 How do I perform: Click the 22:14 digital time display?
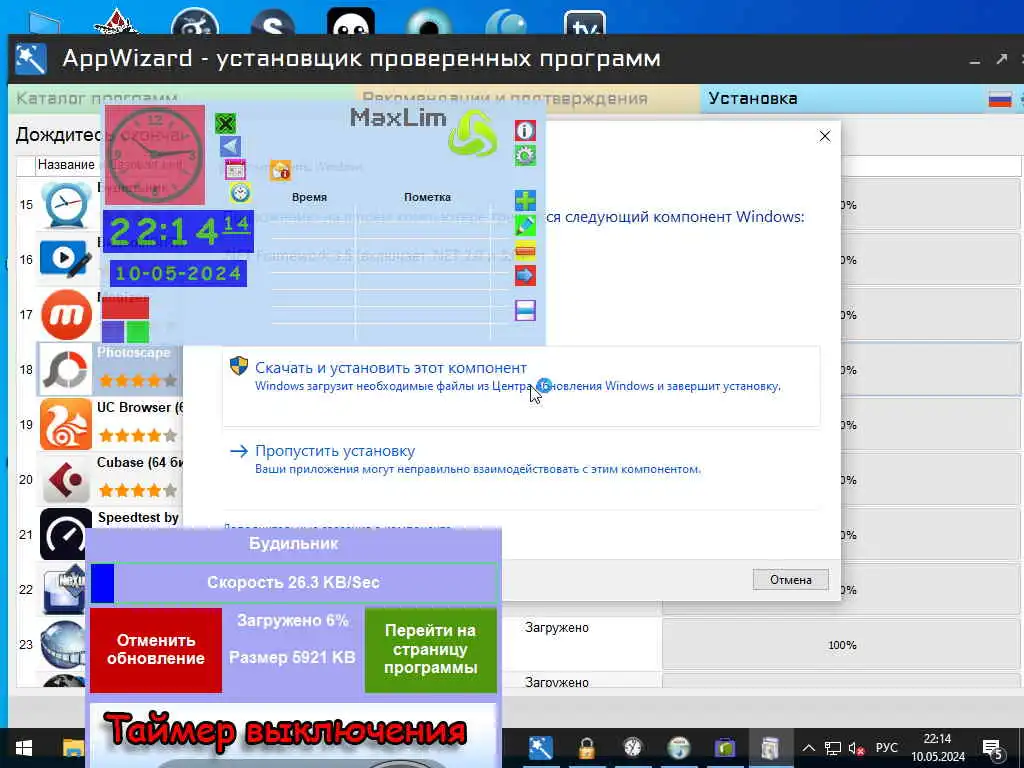[178, 231]
